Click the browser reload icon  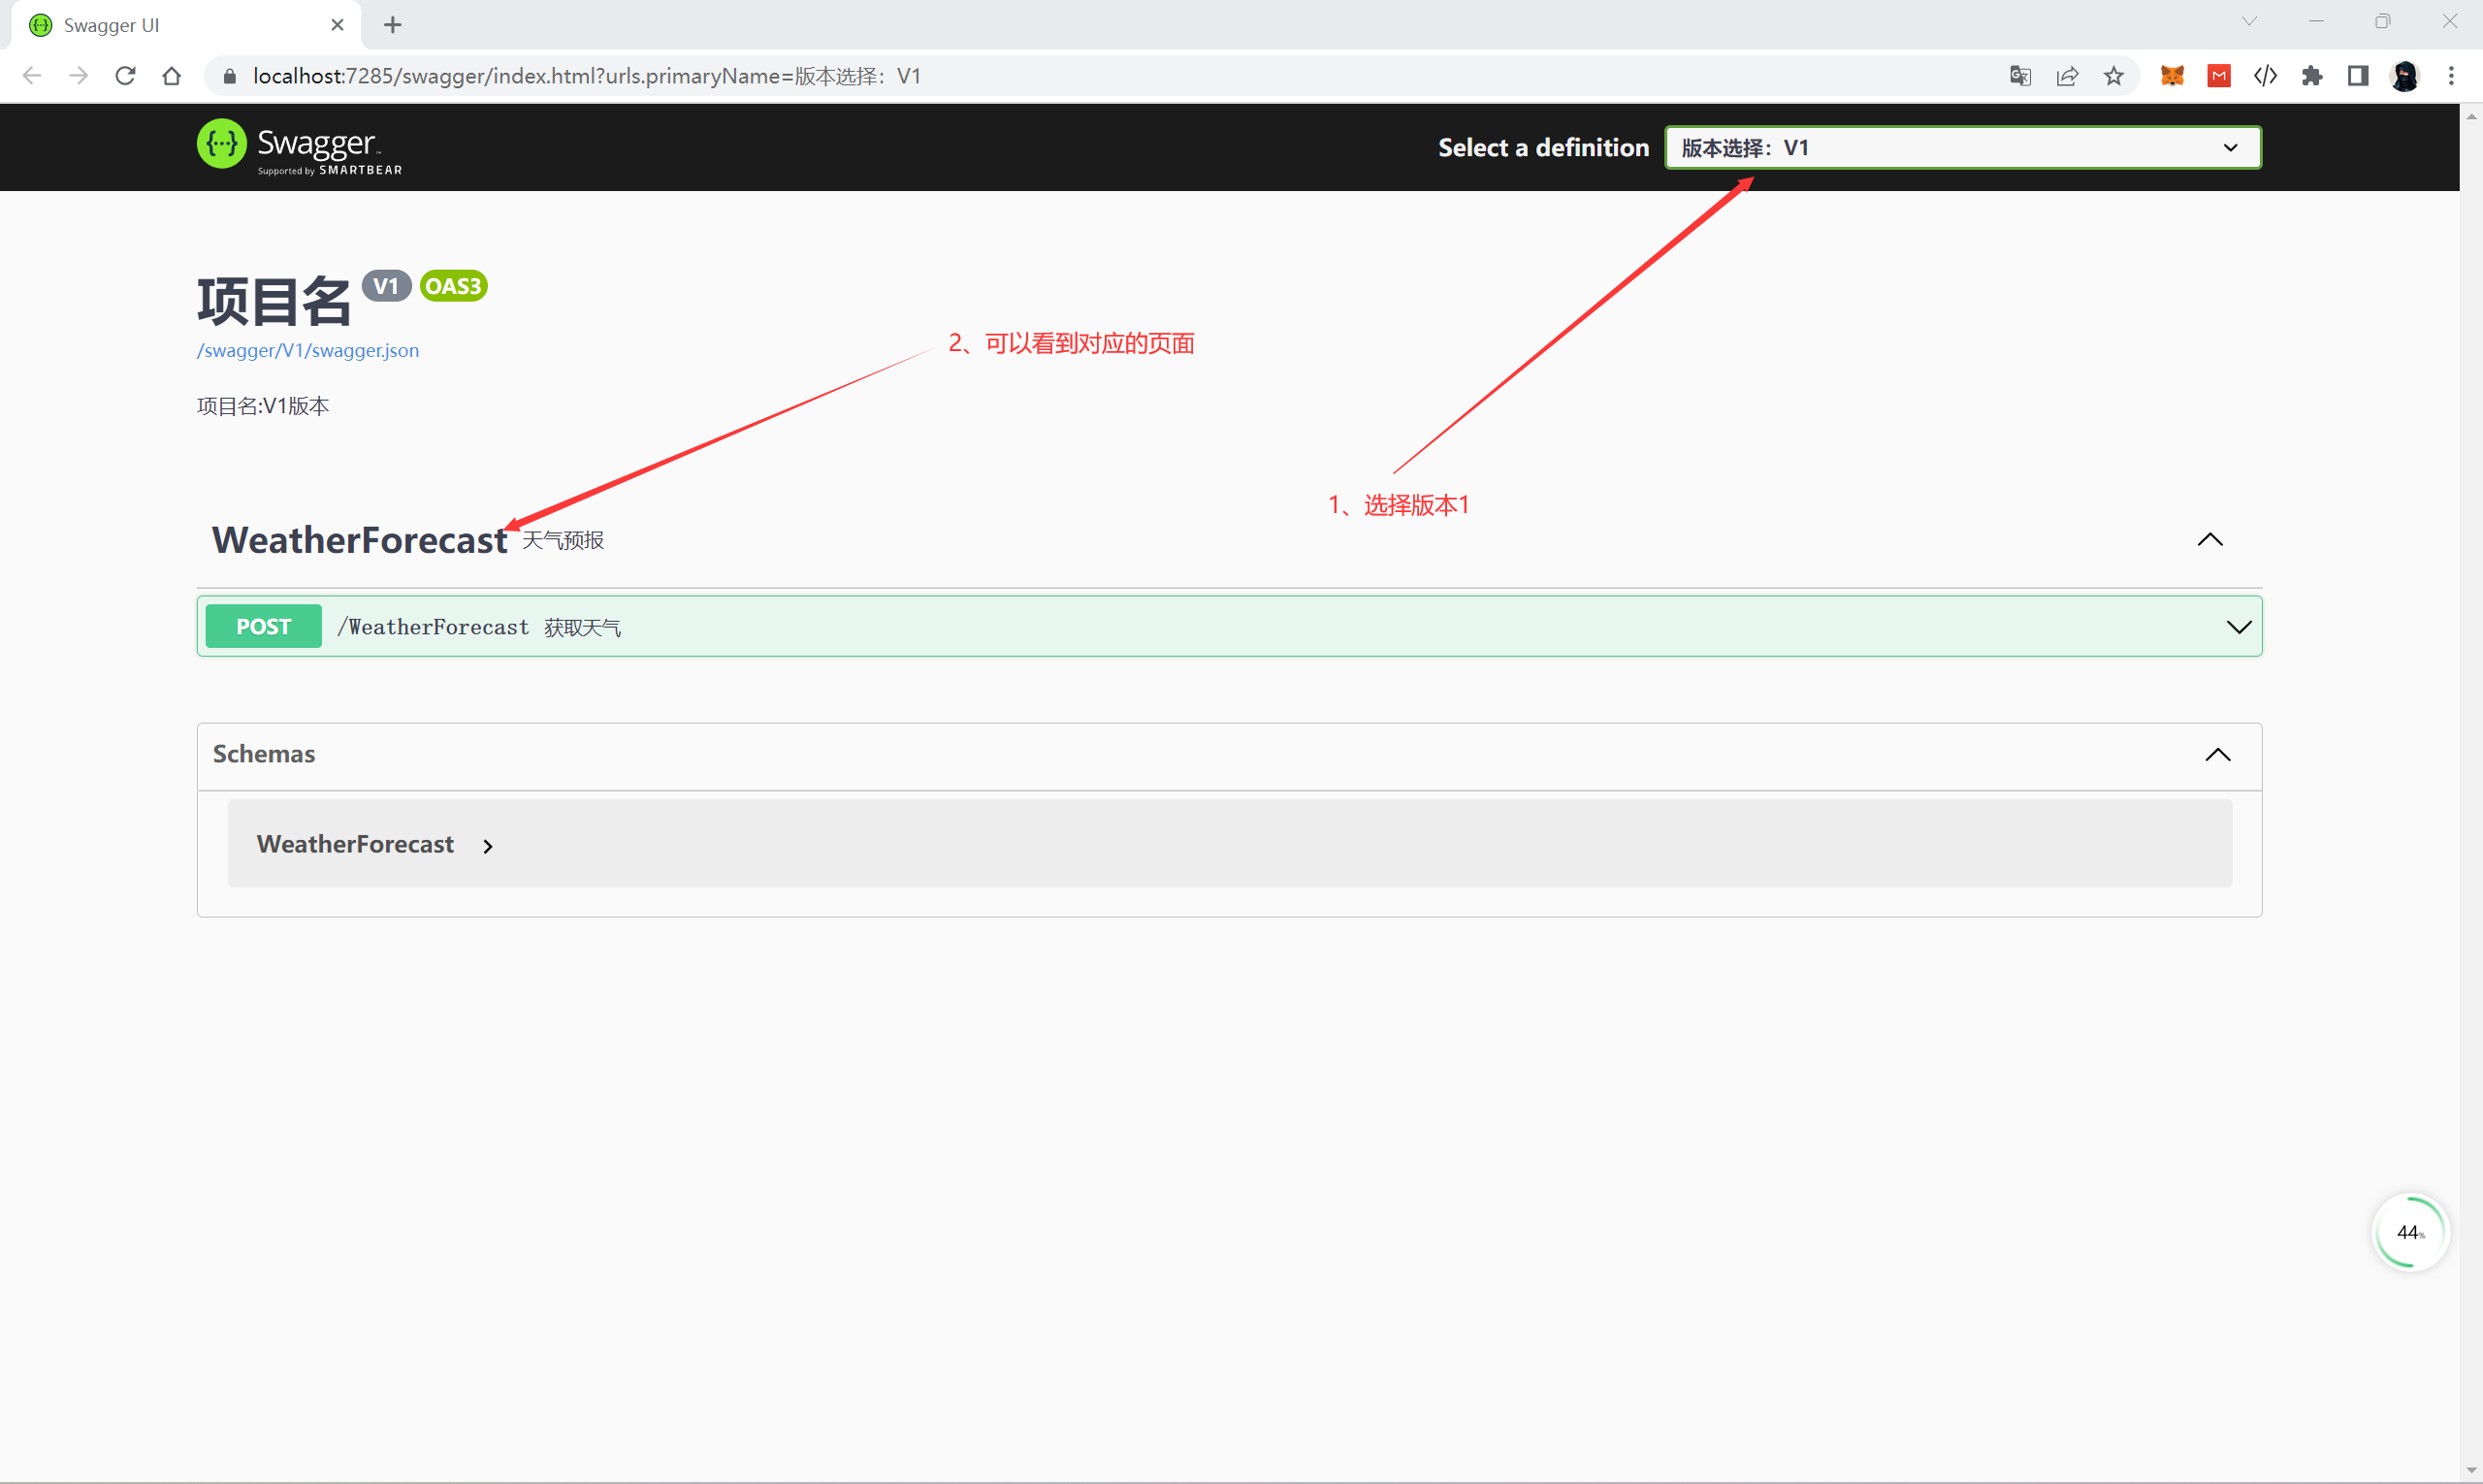tap(125, 76)
